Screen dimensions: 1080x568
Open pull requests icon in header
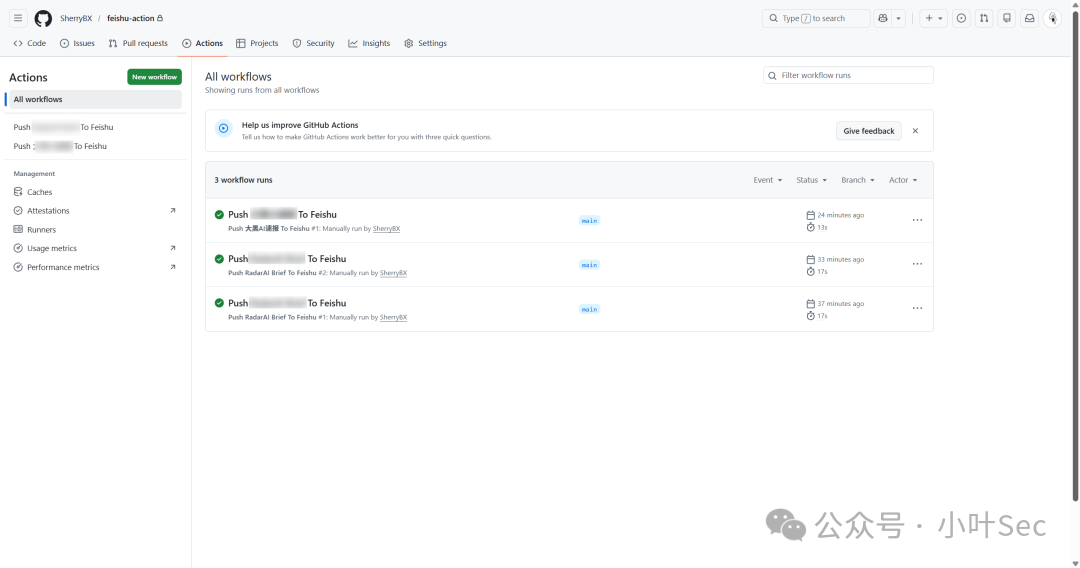[984, 19]
